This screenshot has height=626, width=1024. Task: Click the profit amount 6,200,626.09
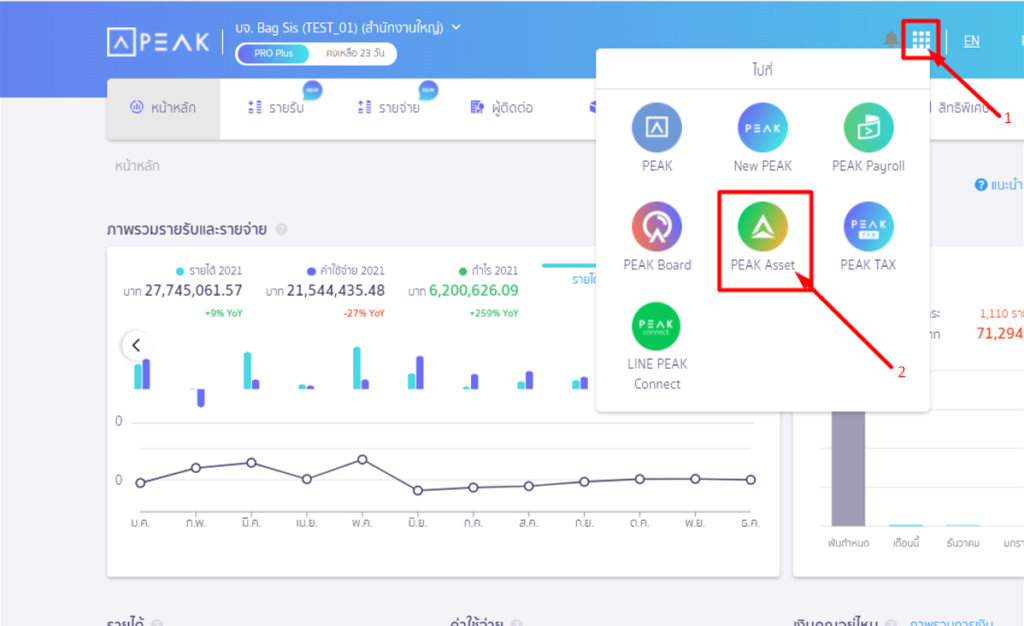[x=473, y=290]
